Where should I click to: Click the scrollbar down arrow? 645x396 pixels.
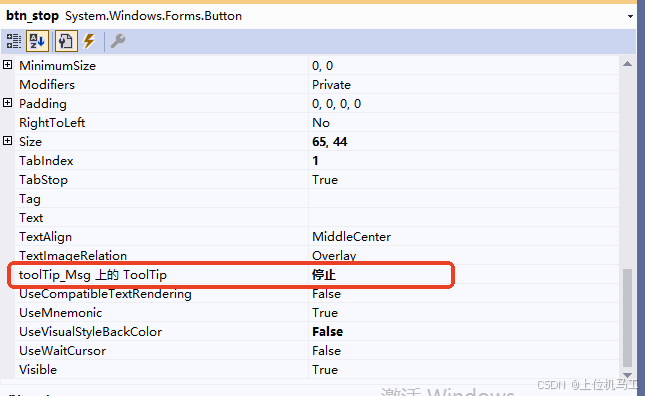pos(627,375)
